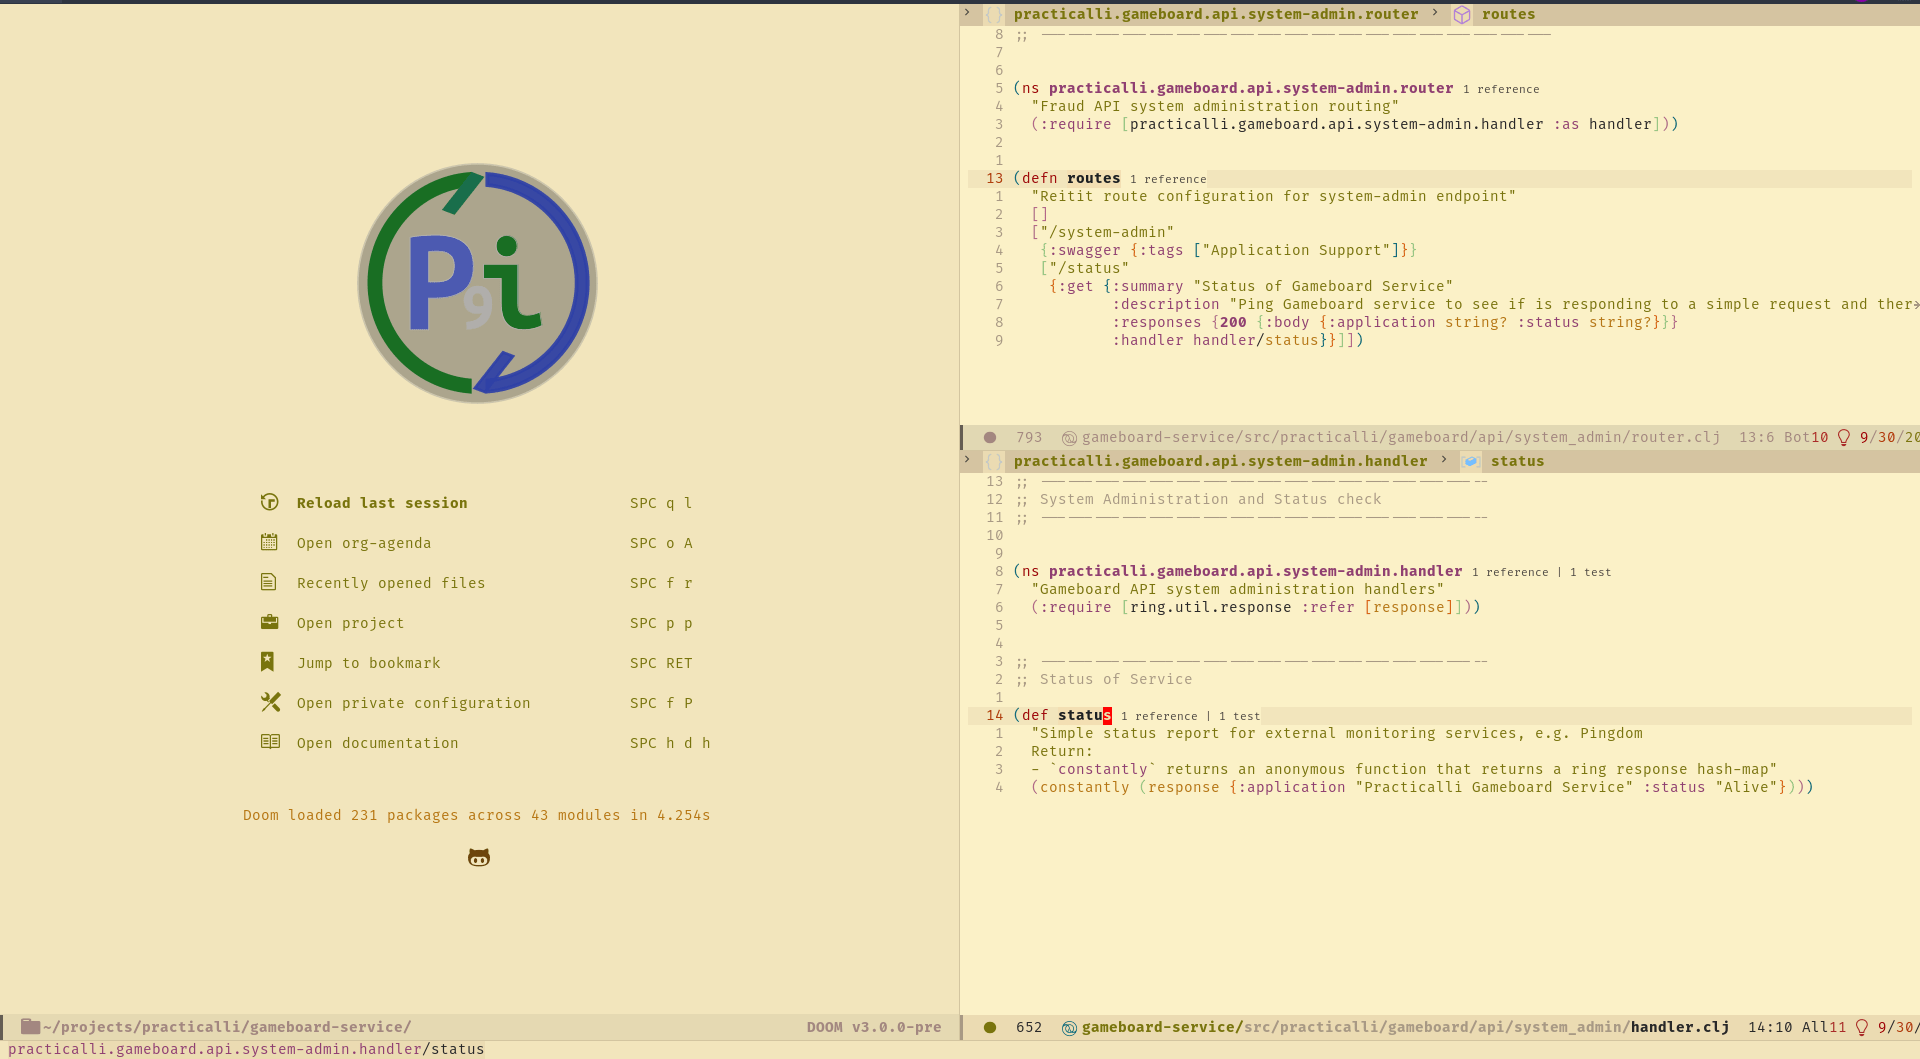Expand the chevron at the left of the handler header

point(966,460)
